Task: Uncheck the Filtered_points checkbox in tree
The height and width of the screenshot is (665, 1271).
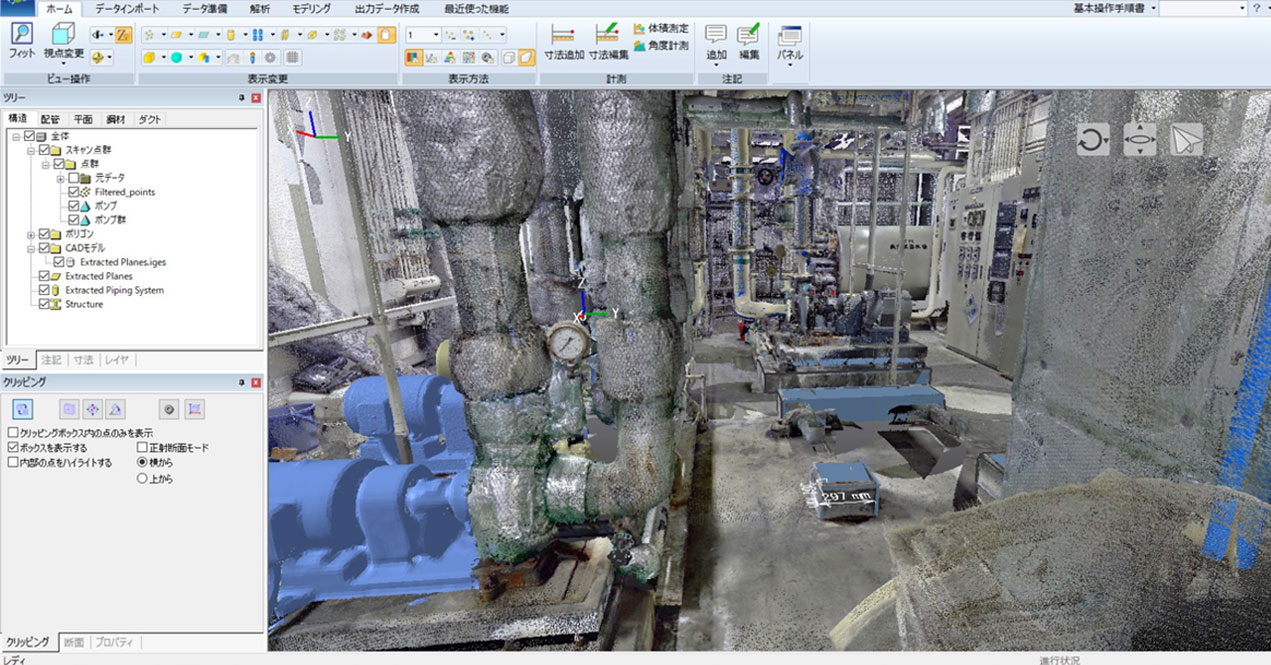Action: click(73, 192)
